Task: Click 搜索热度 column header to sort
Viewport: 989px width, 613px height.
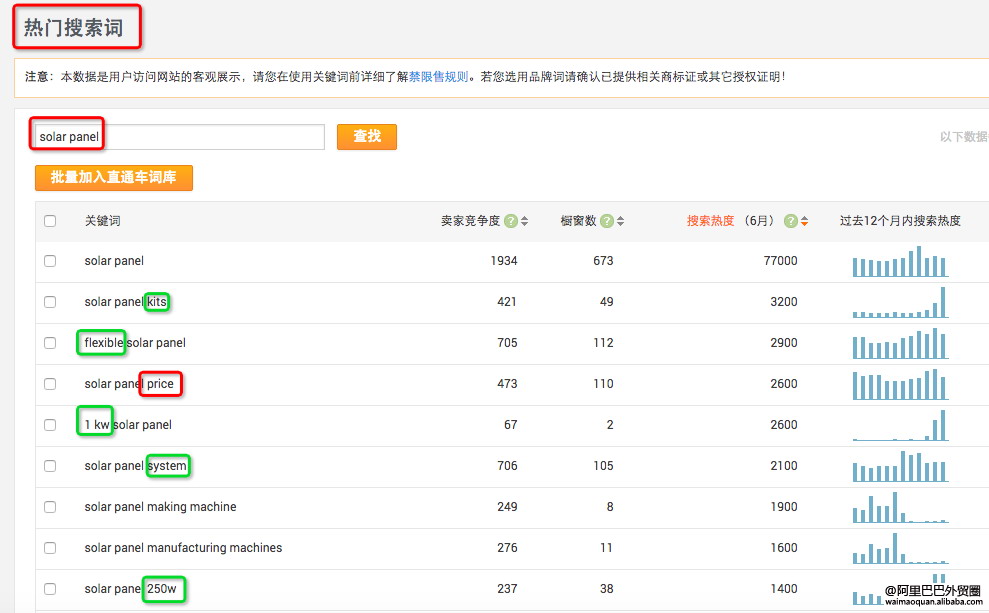Action: coord(710,221)
